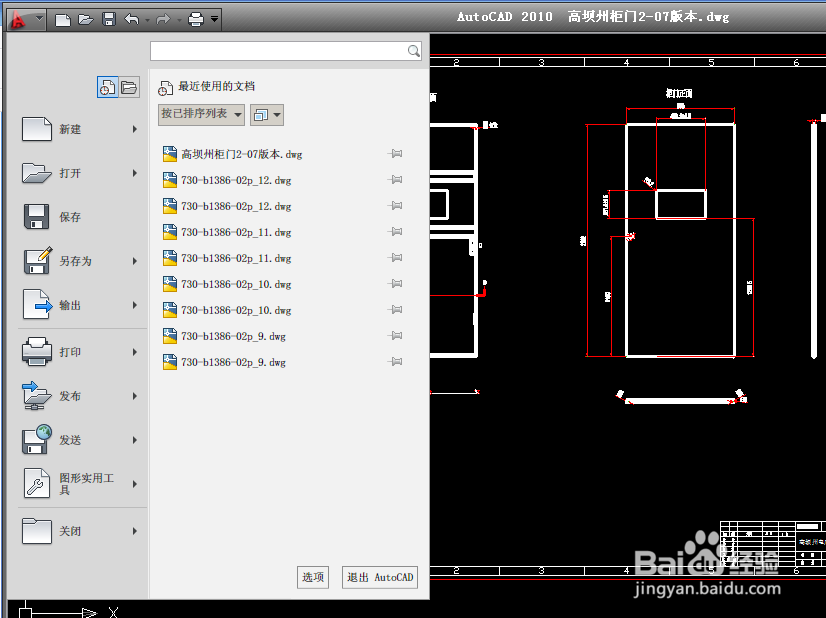The image size is (826, 618).
Task: Select the 新建 menu item
Action: 79,129
